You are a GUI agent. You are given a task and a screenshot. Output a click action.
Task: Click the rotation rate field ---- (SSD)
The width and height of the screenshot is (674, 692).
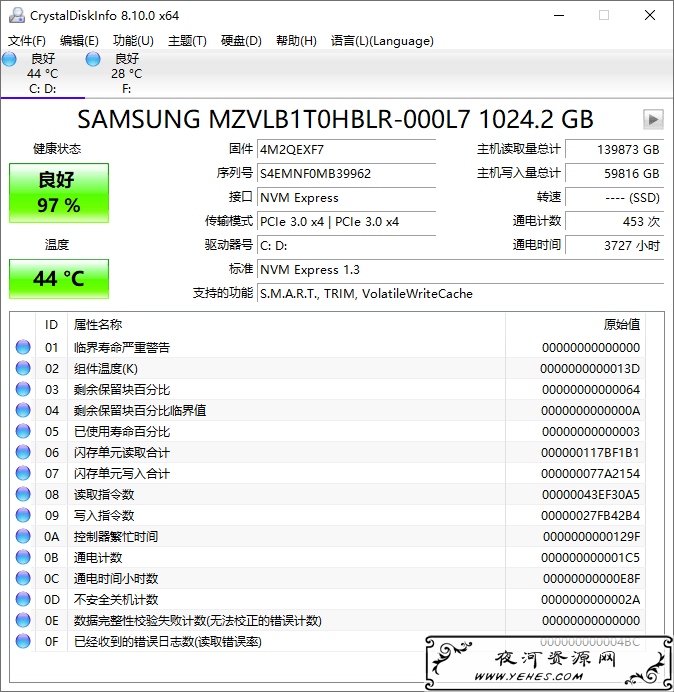(614, 197)
